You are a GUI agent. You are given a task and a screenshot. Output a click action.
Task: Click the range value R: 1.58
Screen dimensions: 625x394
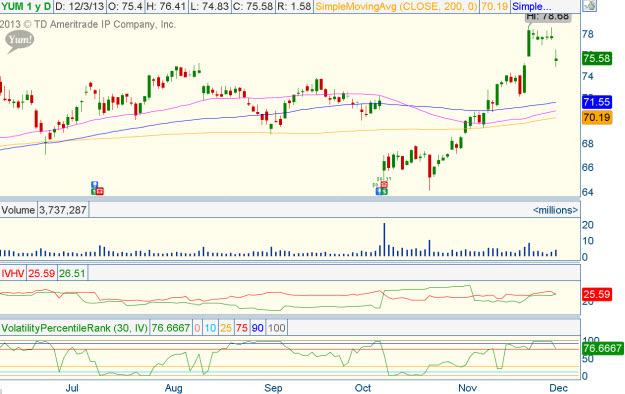[x=294, y=6]
